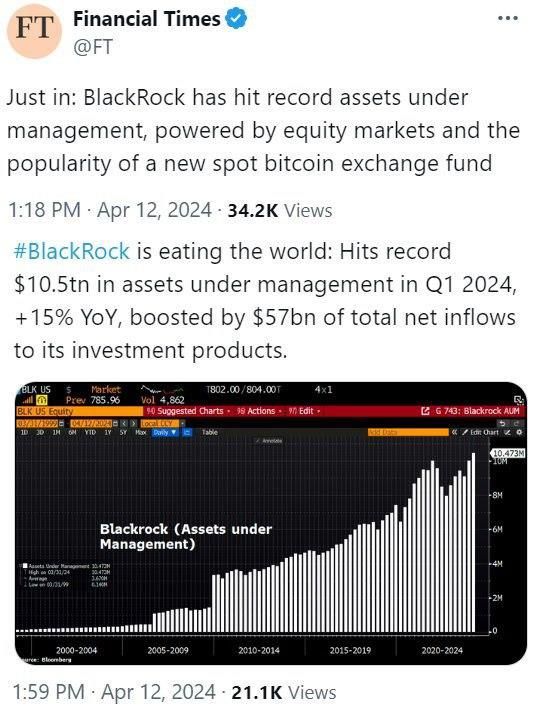541x712 pixels.
Task: Toggle the Assets Under Management legend marker
Action: [x=25, y=566]
